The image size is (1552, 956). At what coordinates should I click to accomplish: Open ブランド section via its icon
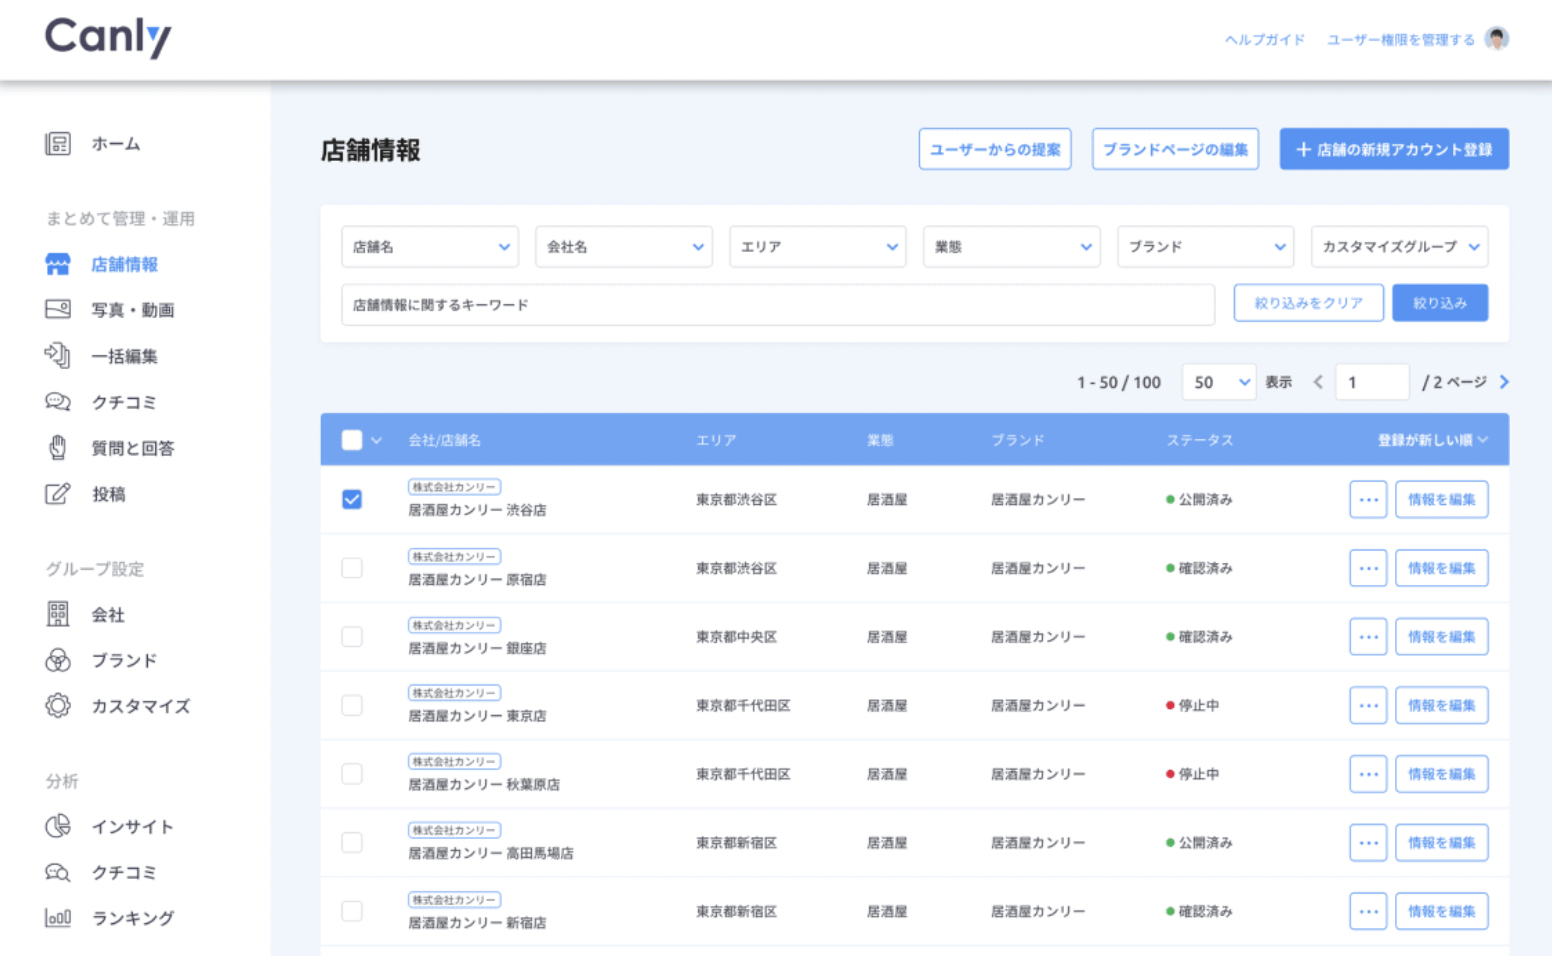(x=58, y=660)
